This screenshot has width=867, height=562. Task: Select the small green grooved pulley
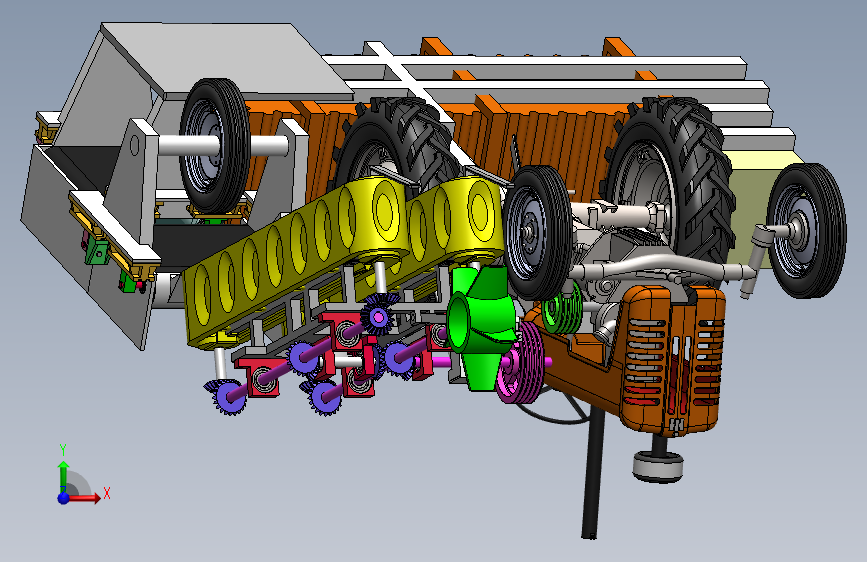[x=563, y=308]
